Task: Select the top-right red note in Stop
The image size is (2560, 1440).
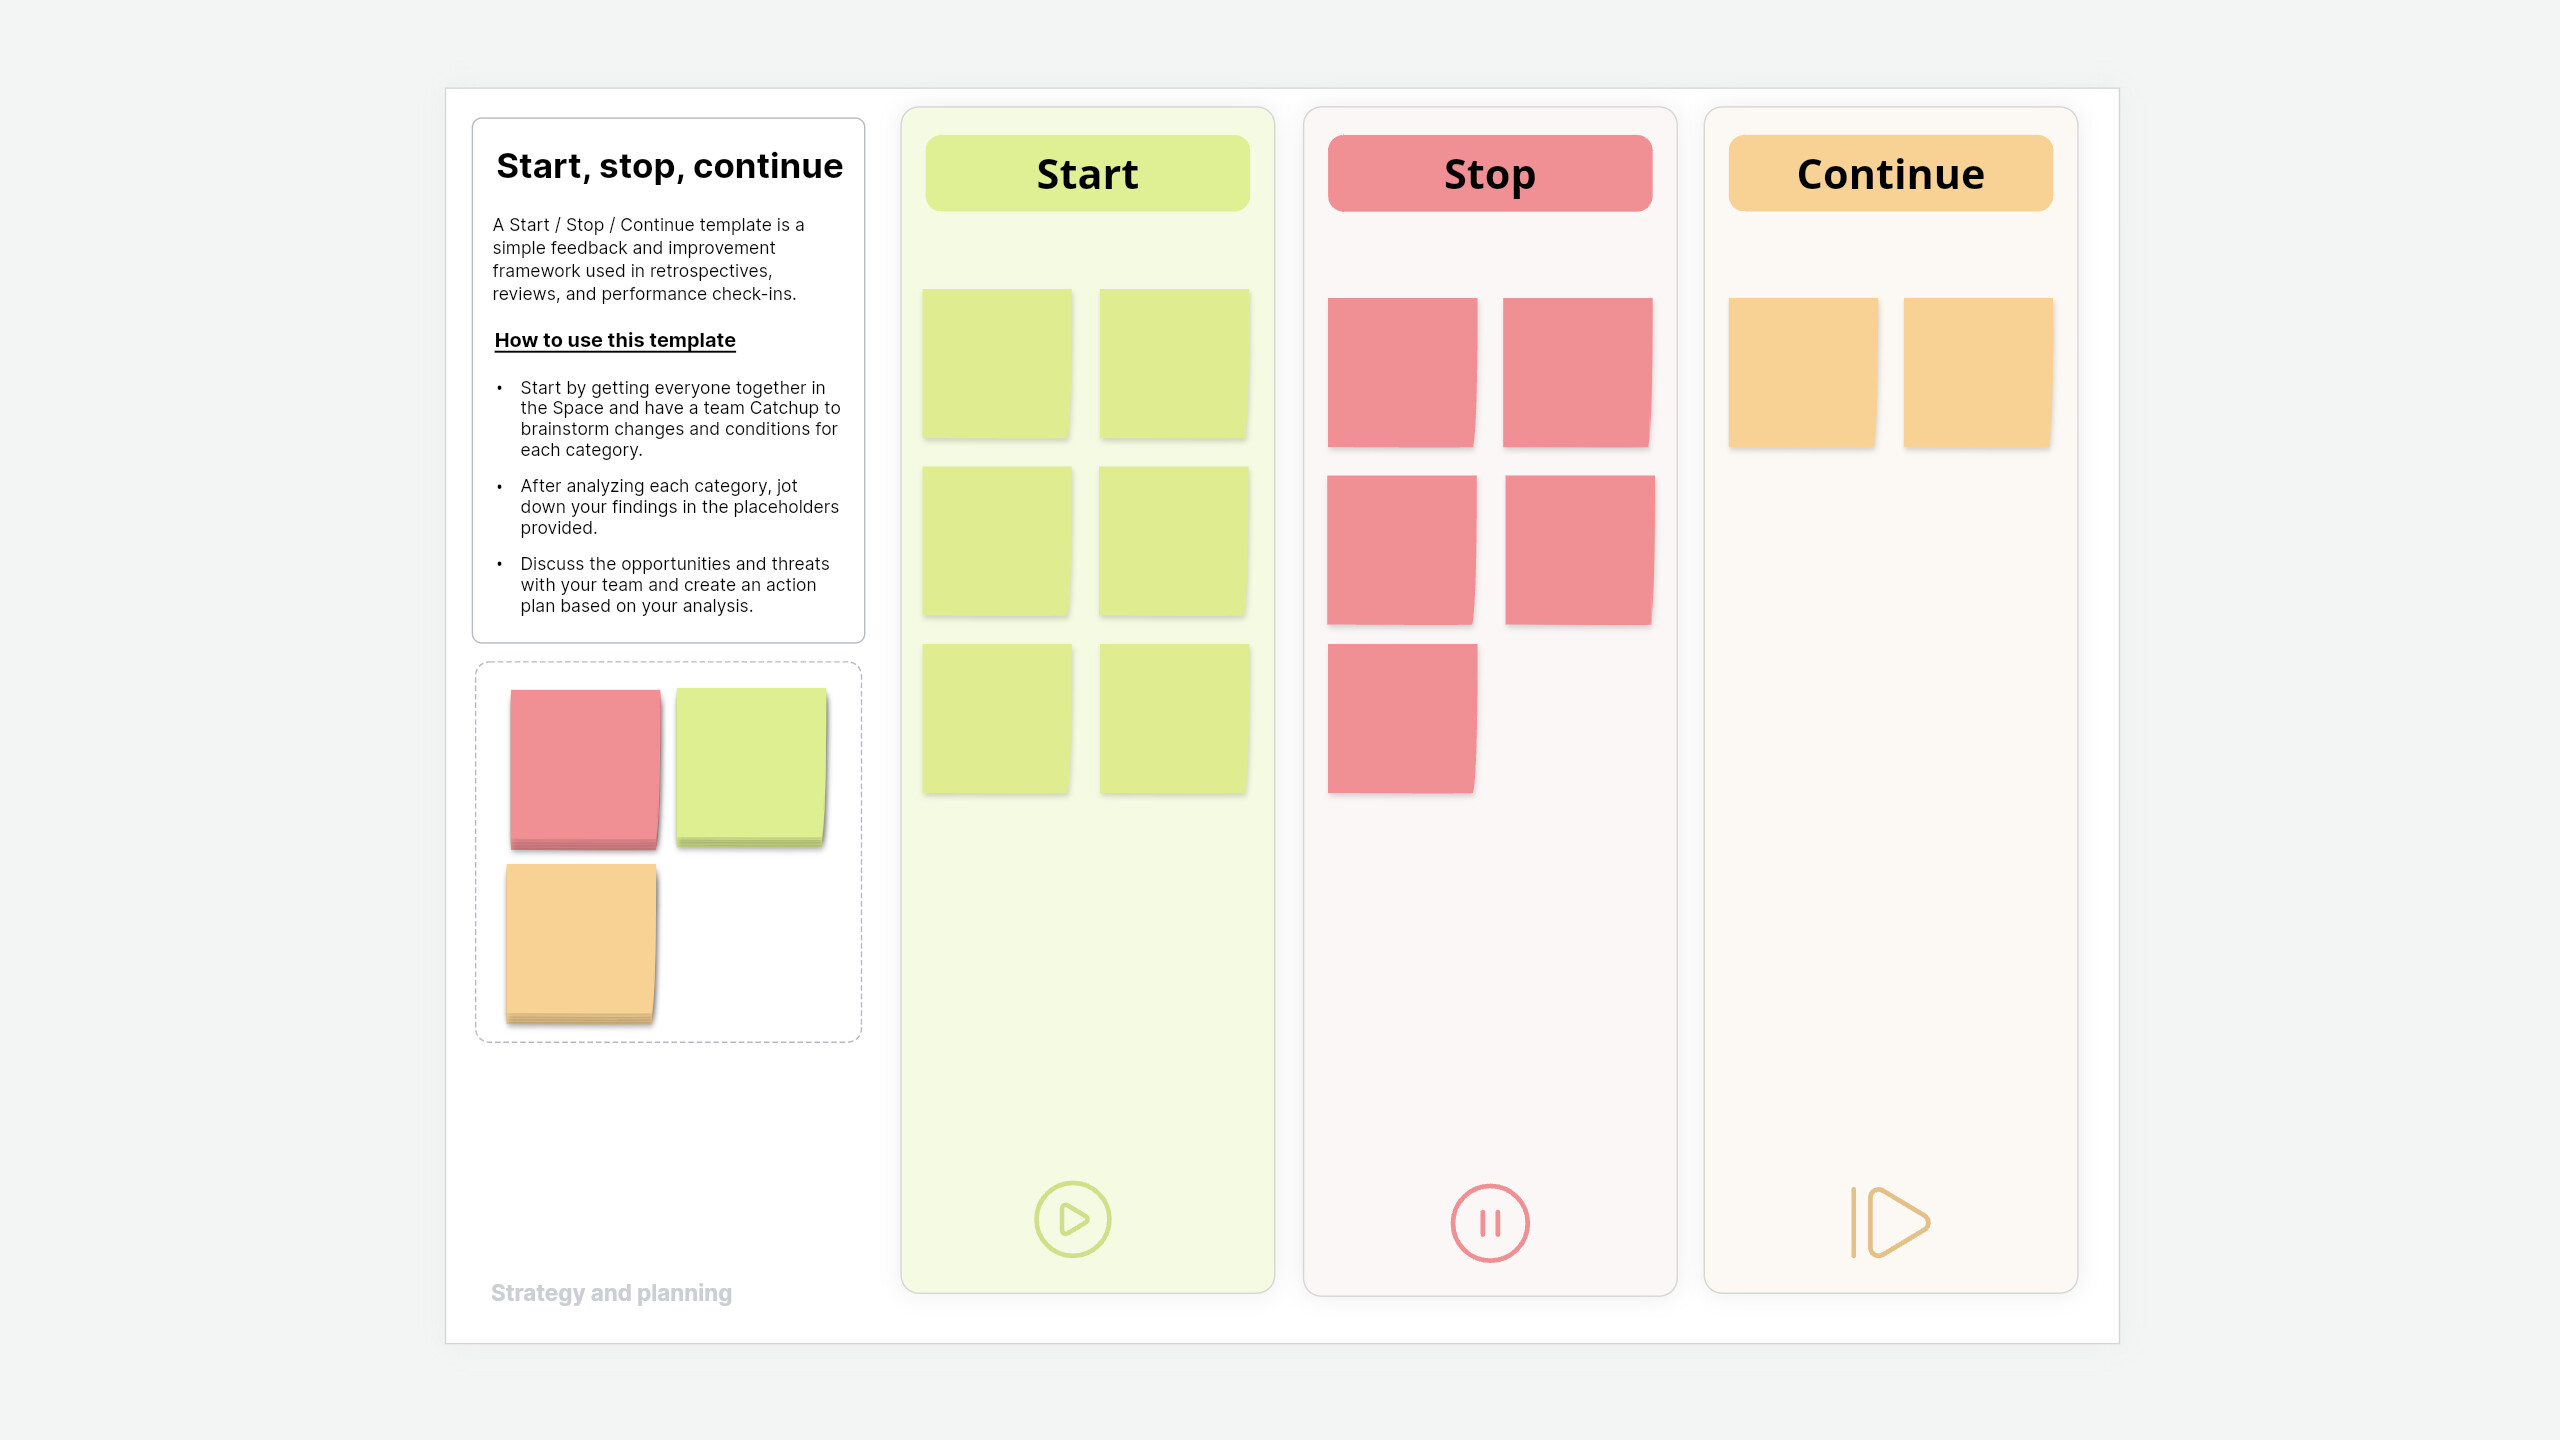Action: point(1577,372)
